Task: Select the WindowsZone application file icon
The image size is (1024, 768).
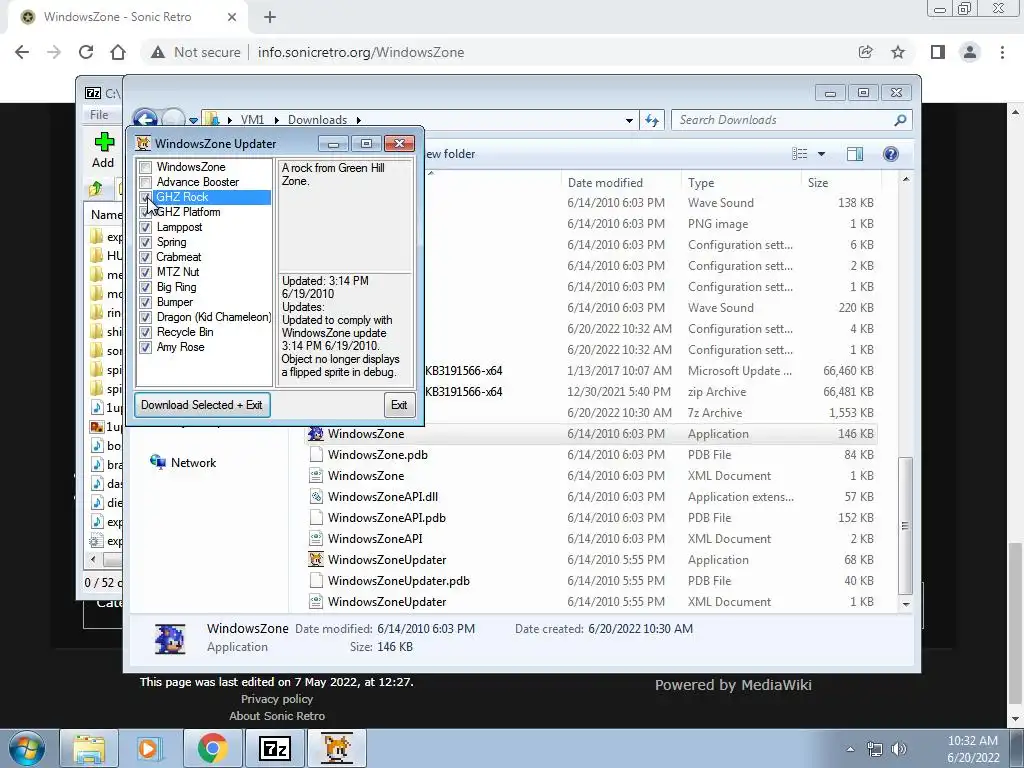Action: point(316,434)
